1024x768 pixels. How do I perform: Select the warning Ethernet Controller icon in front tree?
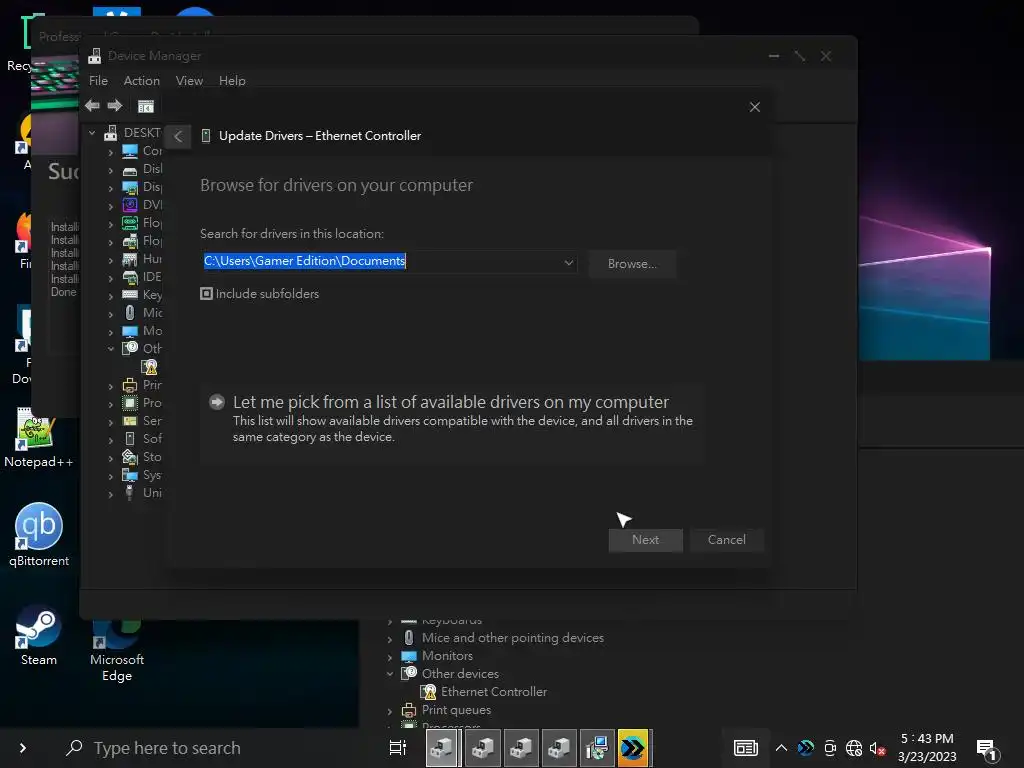pos(150,366)
